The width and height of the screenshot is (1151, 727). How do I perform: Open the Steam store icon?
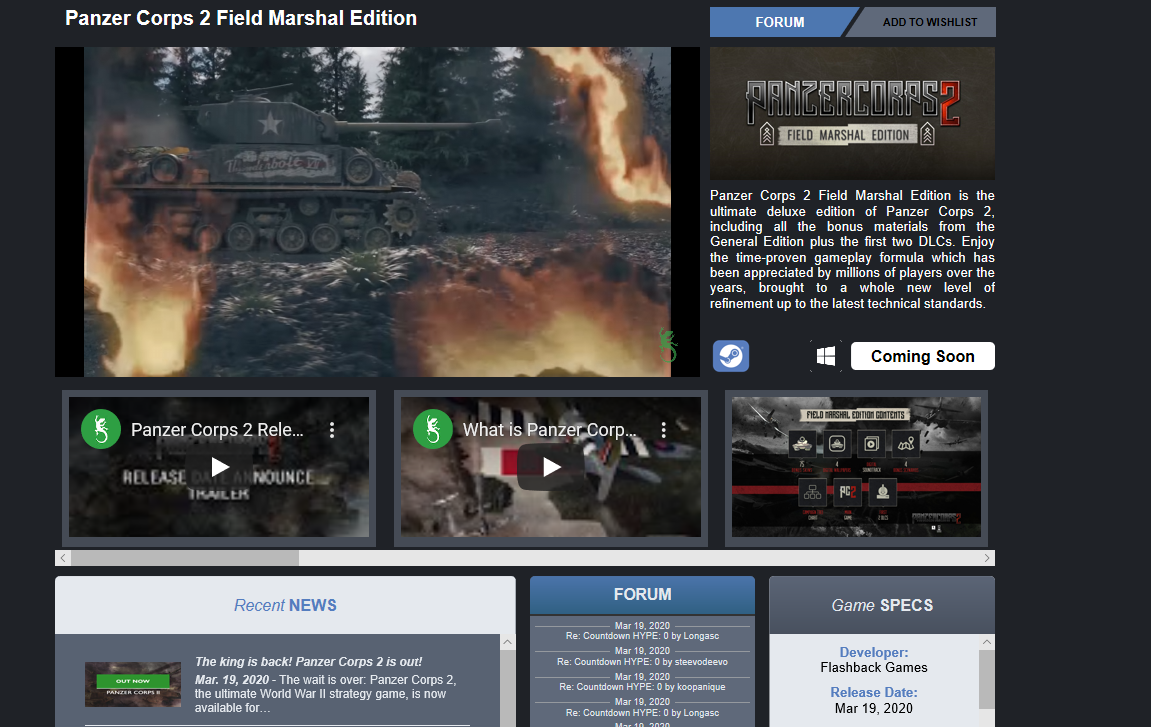tap(731, 356)
